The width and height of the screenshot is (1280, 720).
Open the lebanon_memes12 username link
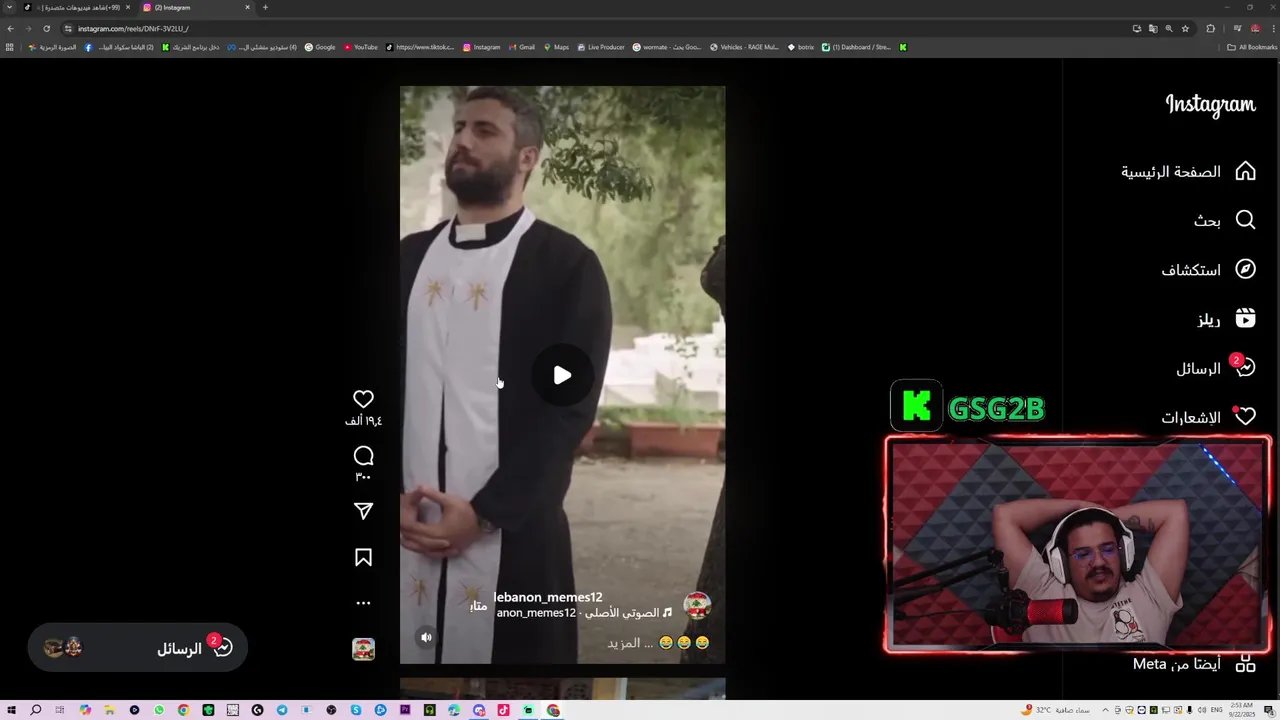[548, 597]
